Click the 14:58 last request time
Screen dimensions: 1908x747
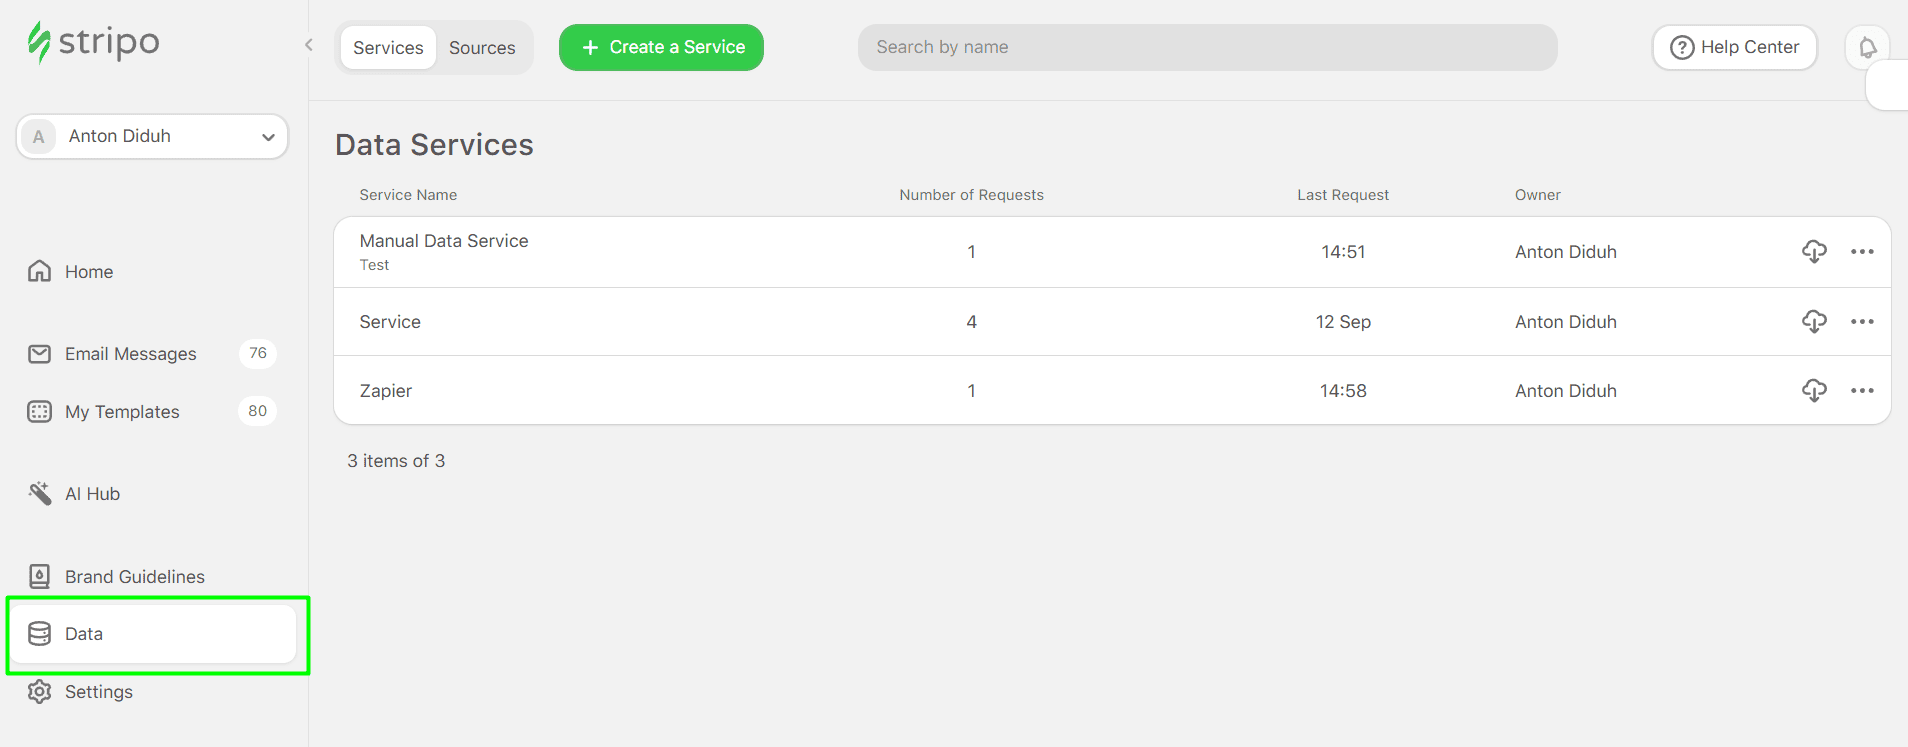[1343, 391]
